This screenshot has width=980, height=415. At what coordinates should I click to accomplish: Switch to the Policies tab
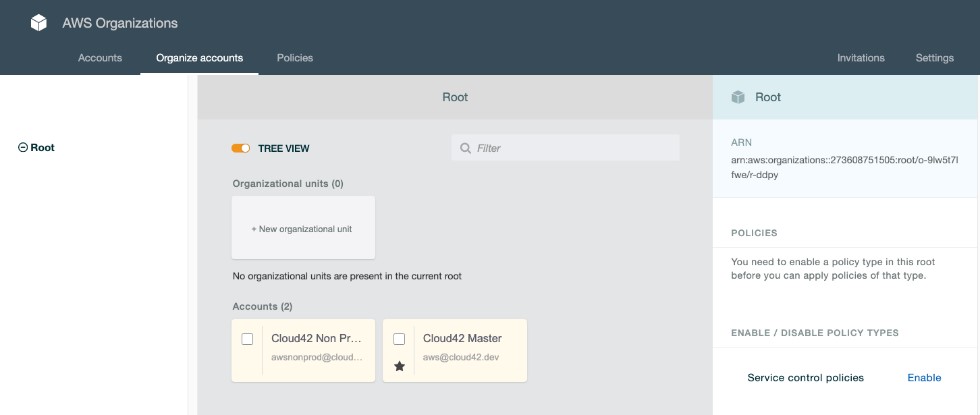click(295, 58)
